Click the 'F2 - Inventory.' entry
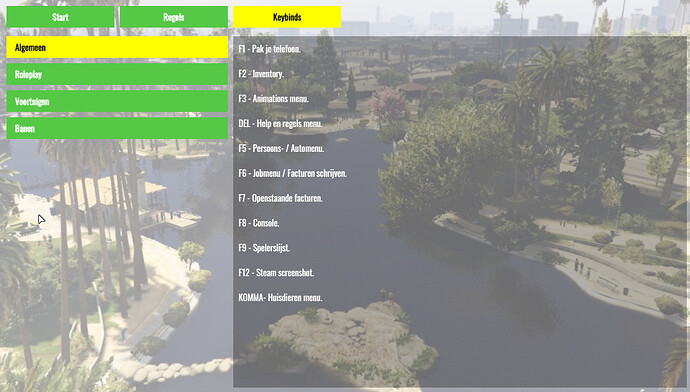The height and width of the screenshot is (392, 690). pyautogui.click(x=261, y=74)
